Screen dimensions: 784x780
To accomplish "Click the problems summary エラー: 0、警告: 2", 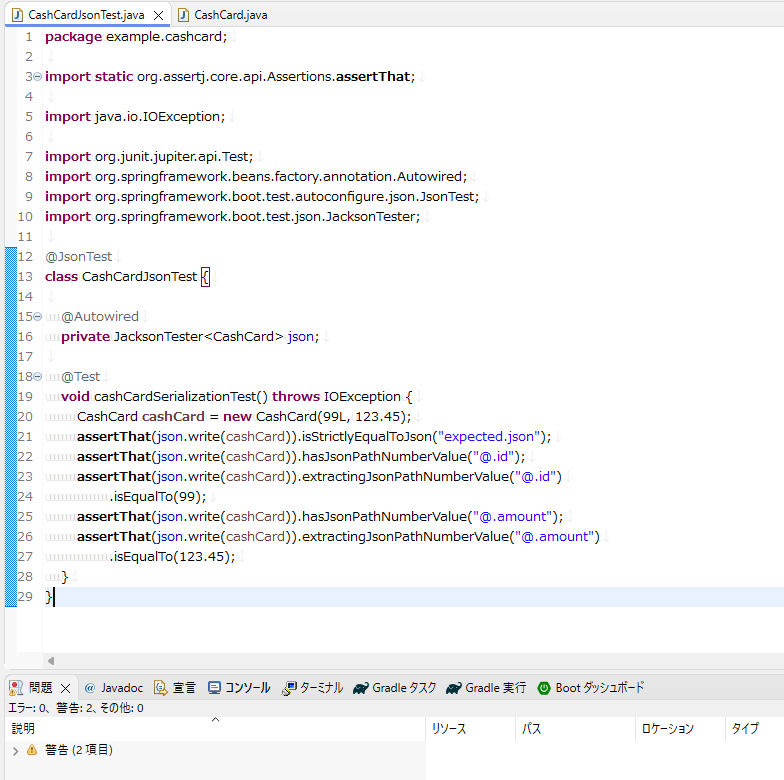I will point(76,708).
